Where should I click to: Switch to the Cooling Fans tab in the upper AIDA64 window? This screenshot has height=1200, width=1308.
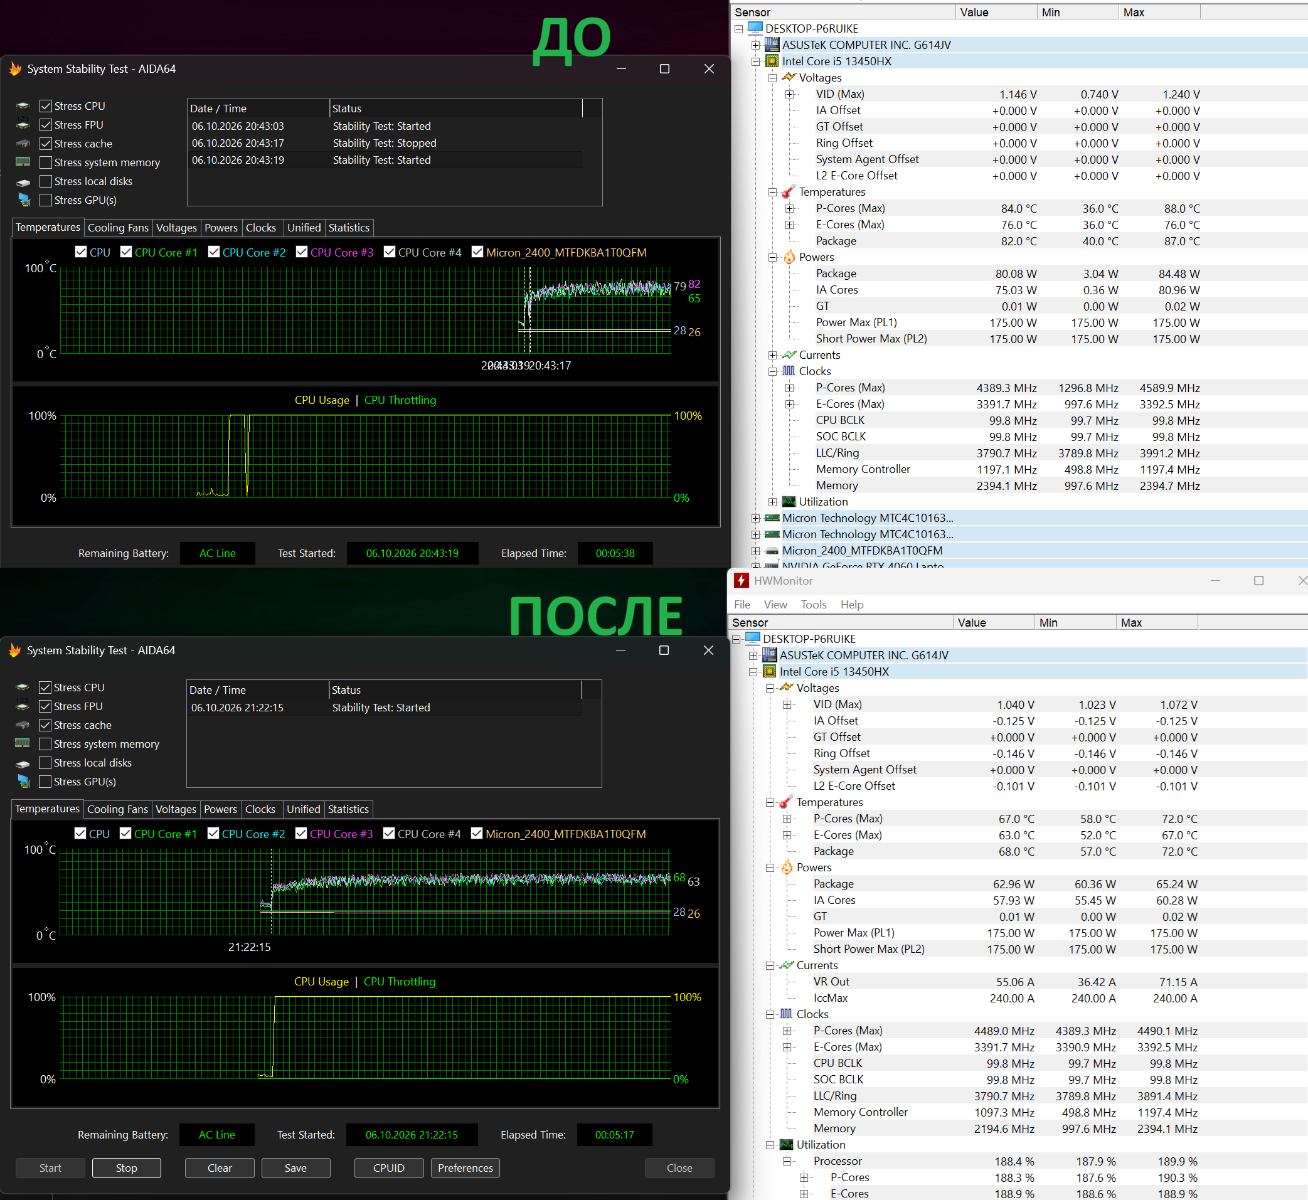pyautogui.click(x=118, y=228)
